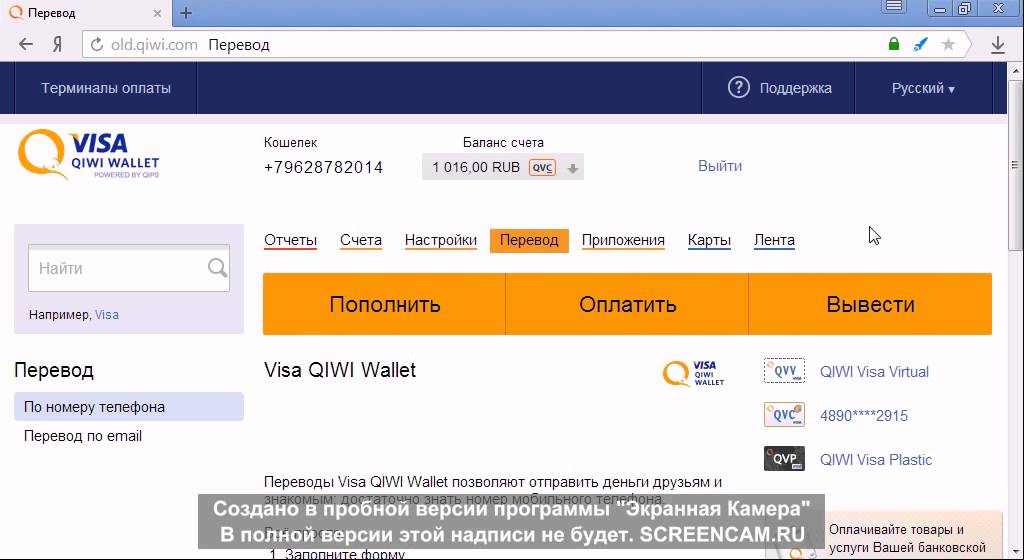Reload the page via address bar icon
The width and height of the screenshot is (1024, 560).
(97, 44)
